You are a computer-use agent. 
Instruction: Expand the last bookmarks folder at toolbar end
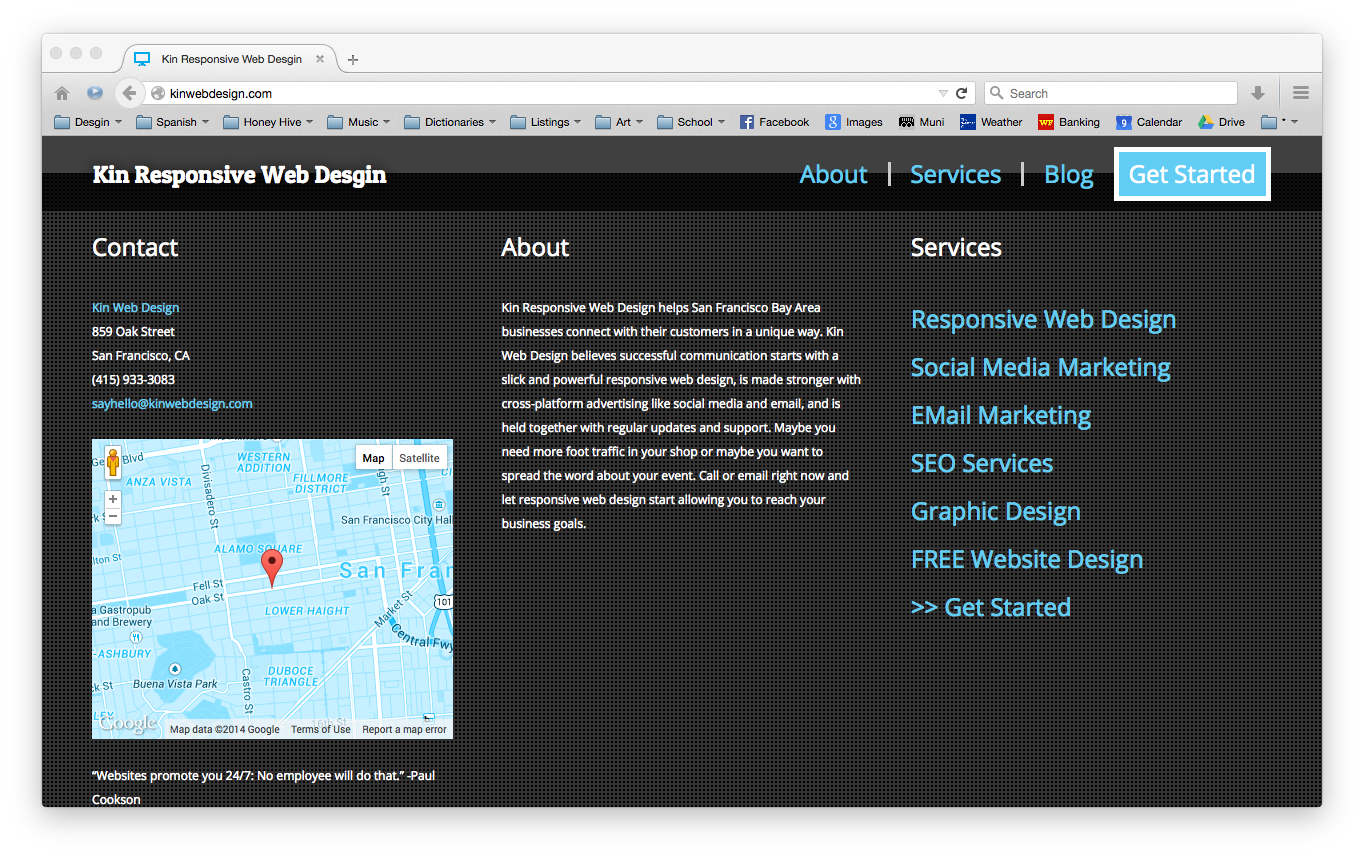1279,122
